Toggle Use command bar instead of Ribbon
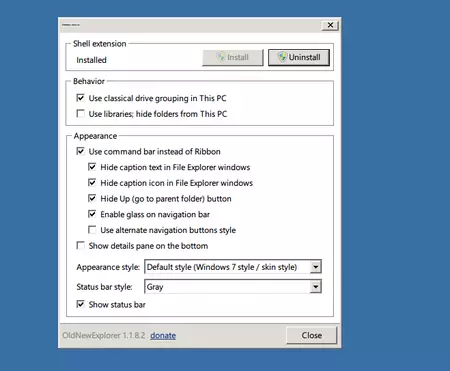Screen dimensions: 450x371 click(80, 151)
